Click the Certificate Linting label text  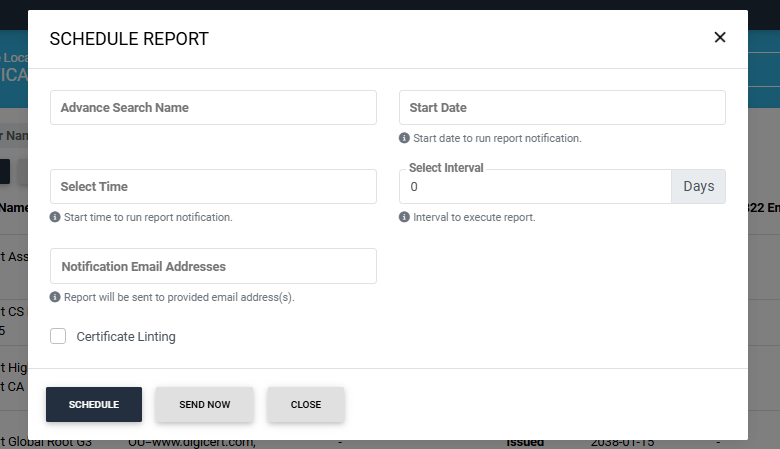tap(126, 337)
